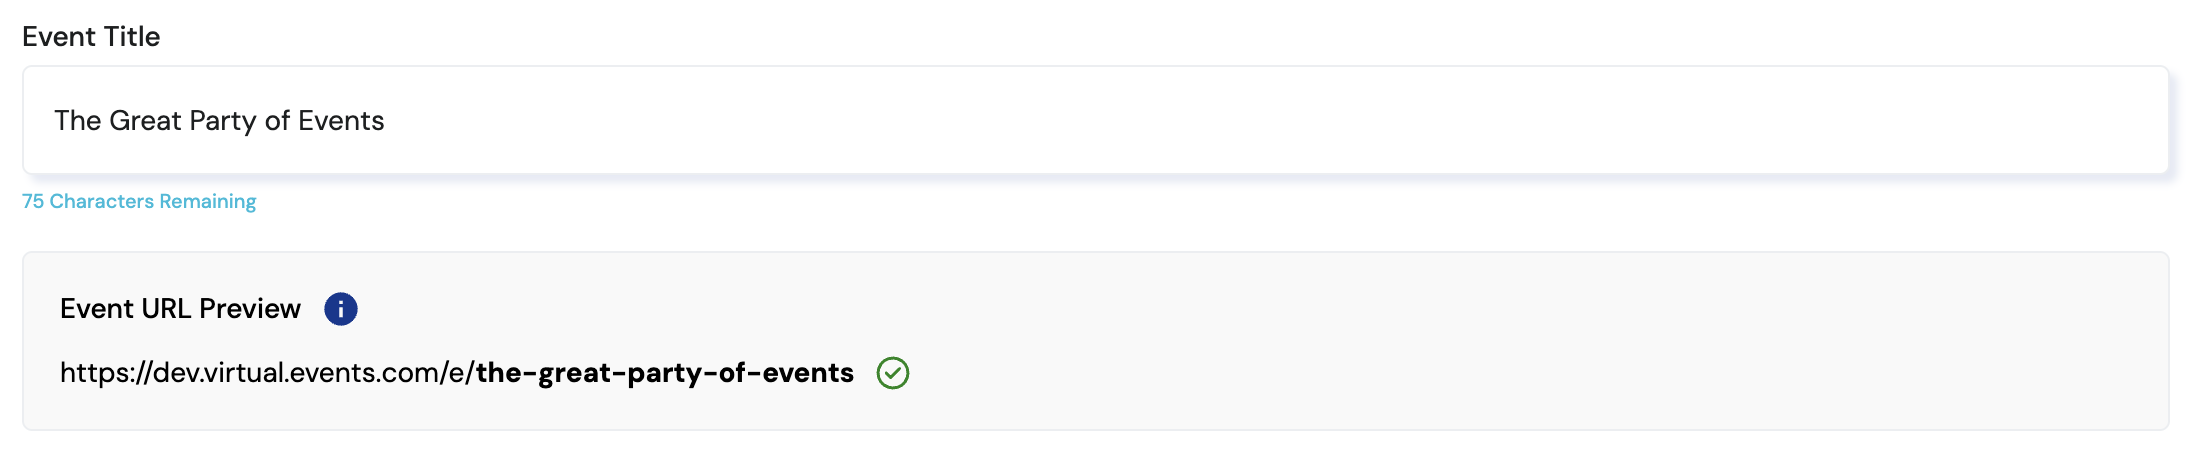Click the word "of" in the title field
The width and height of the screenshot is (2206, 462).
click(277, 121)
